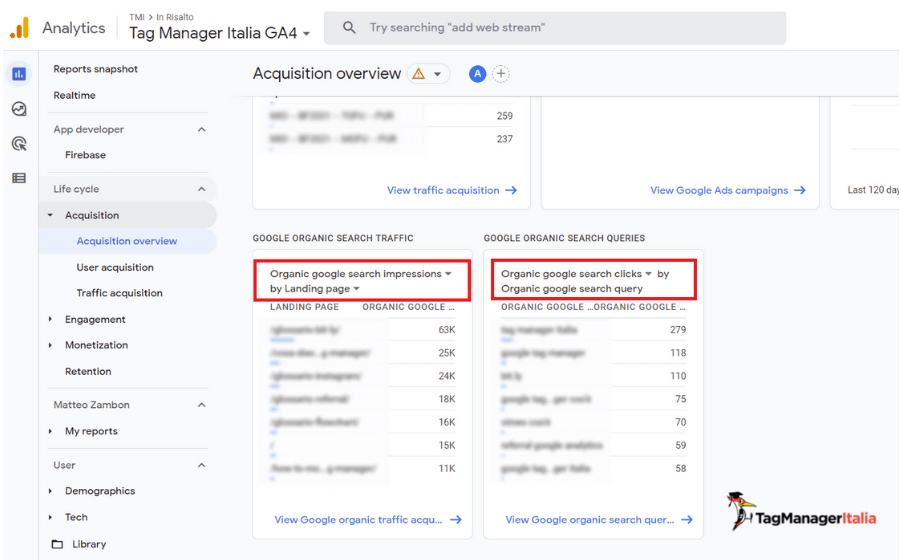The width and height of the screenshot is (902, 560).
Task: Select Acquisition overview in sidebar
Action: (127, 241)
